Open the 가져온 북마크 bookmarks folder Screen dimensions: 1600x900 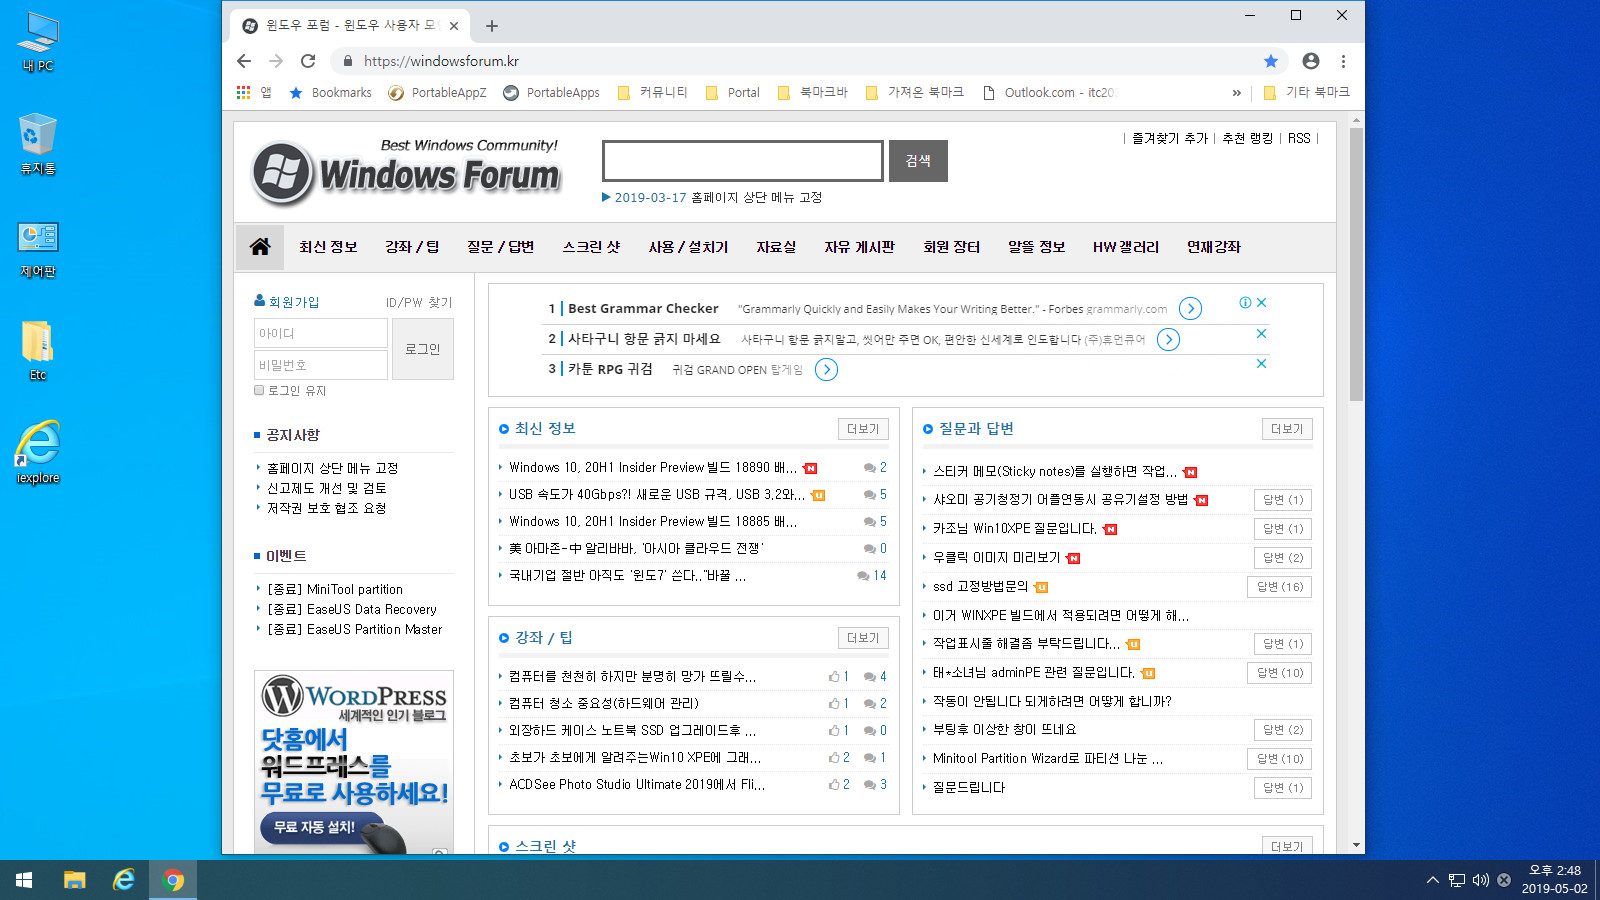pyautogui.click(x=914, y=92)
